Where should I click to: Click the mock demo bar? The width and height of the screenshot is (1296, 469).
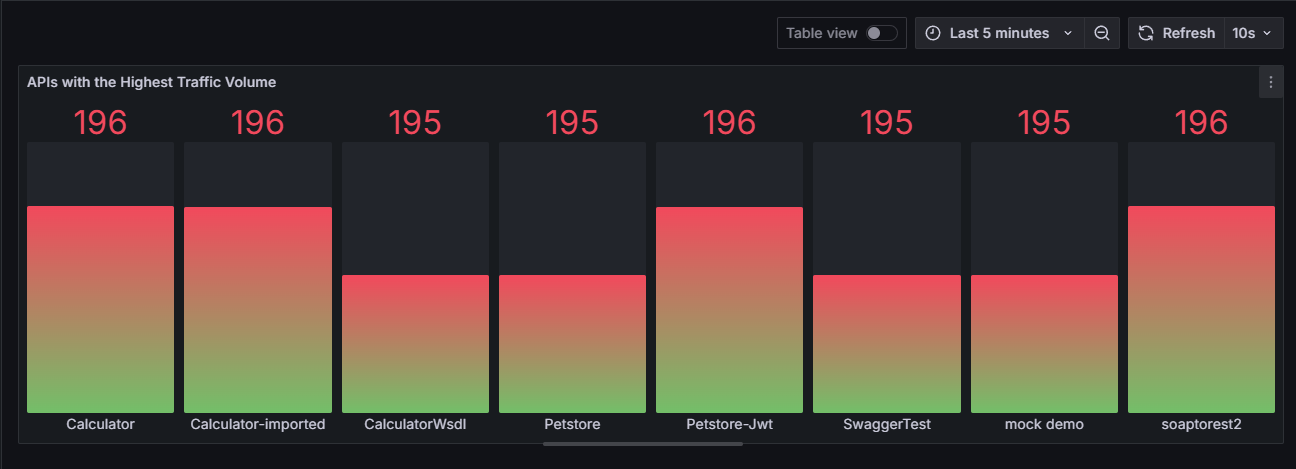tap(1044, 343)
